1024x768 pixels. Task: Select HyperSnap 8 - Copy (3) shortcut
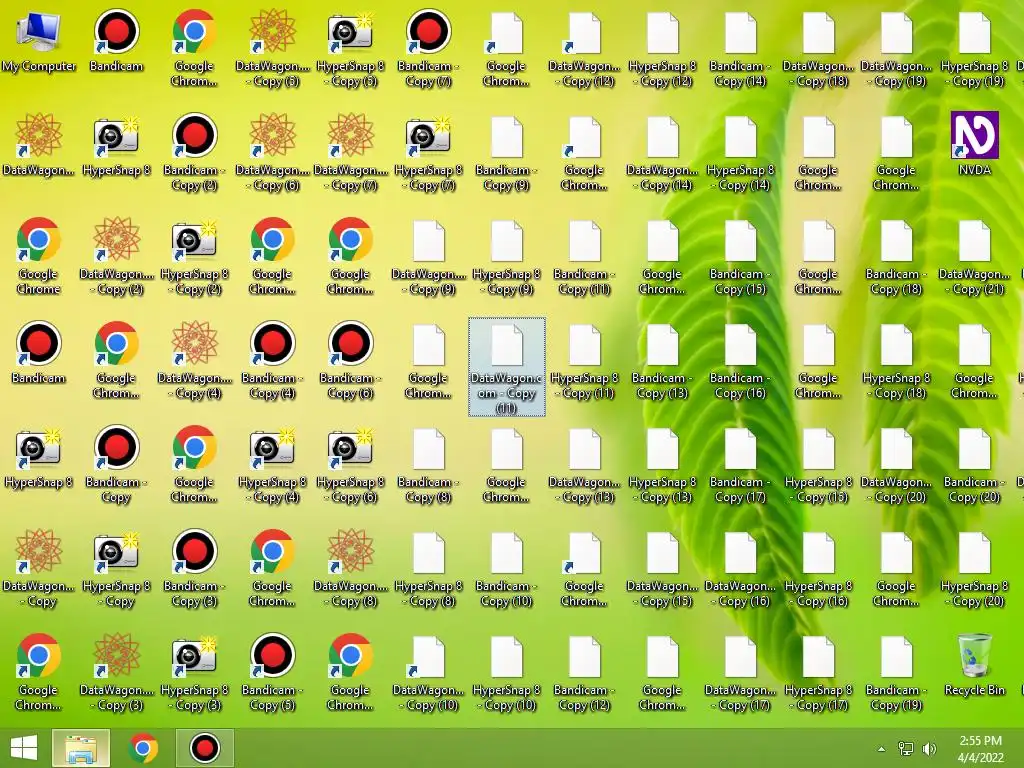click(x=194, y=673)
